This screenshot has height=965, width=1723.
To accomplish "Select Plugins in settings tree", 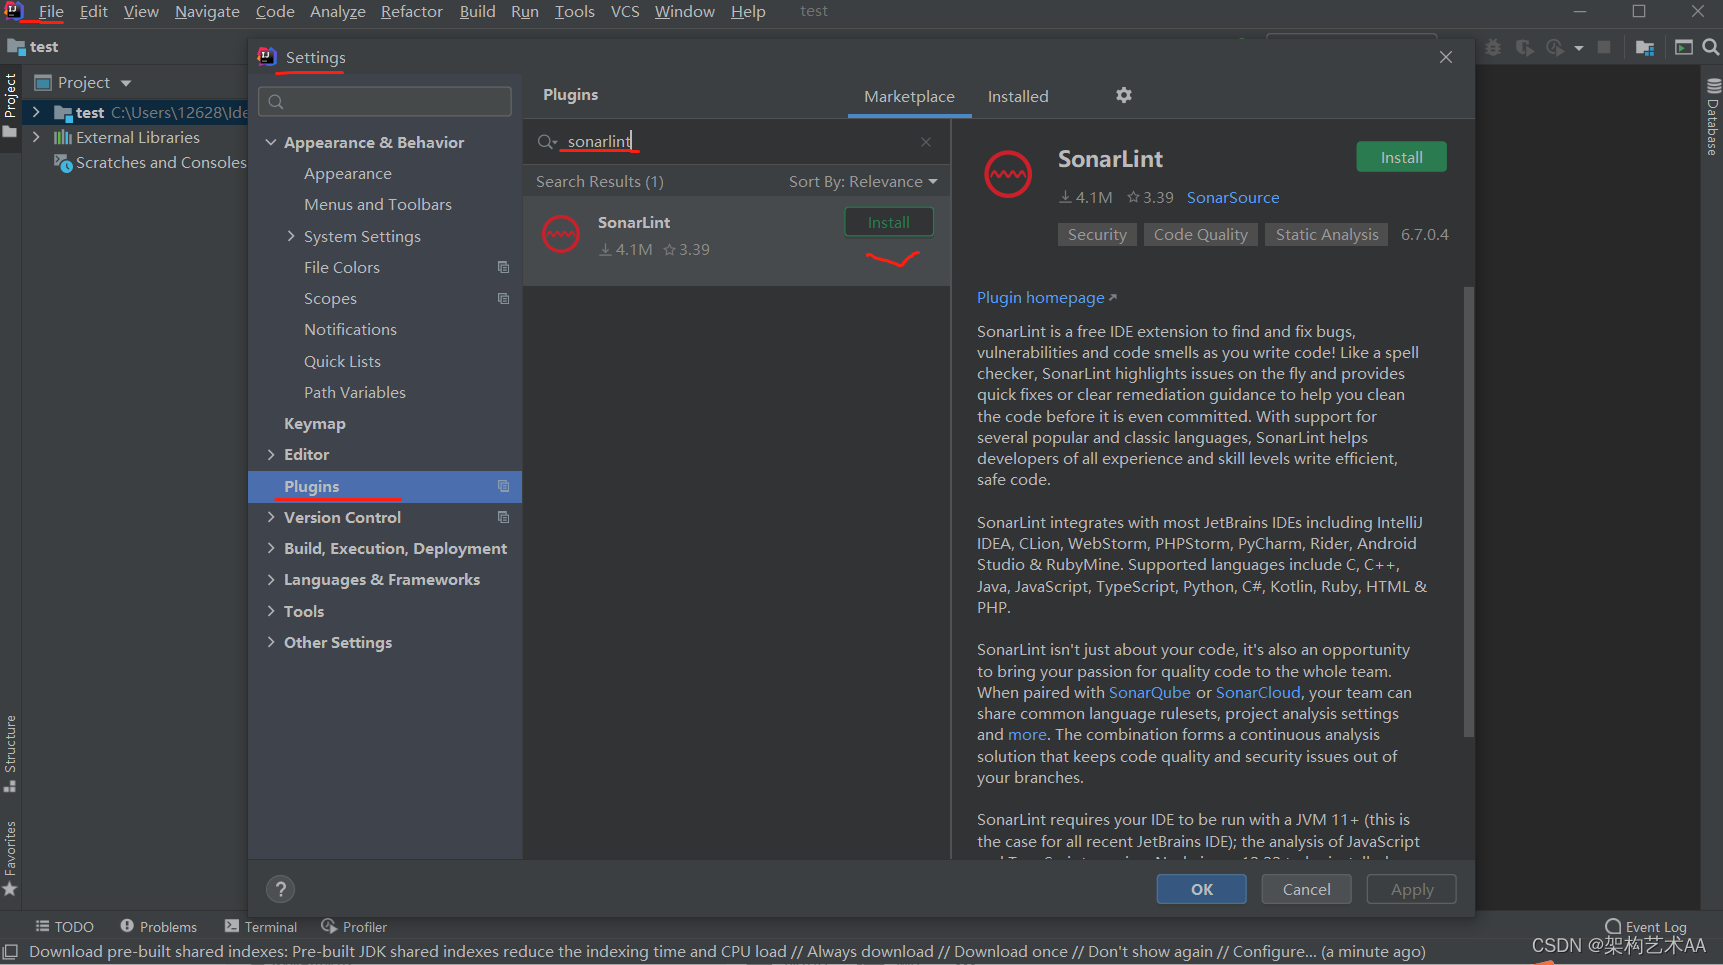I will [x=385, y=486].
